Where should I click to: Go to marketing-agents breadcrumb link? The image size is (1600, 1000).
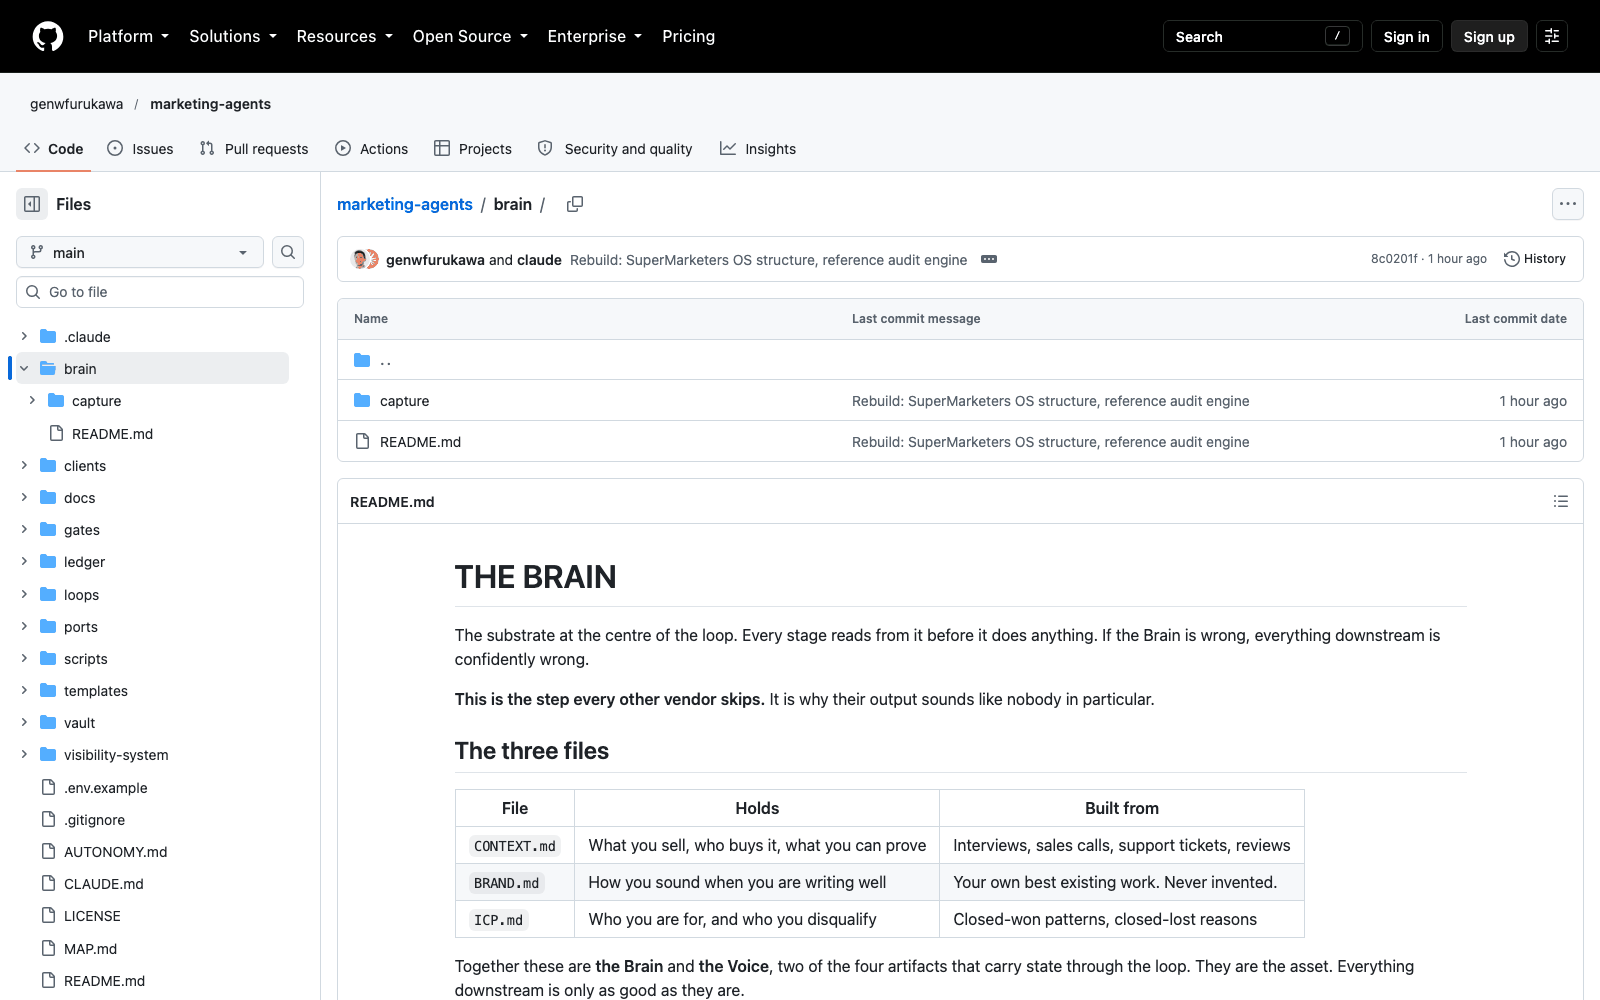tap(405, 204)
